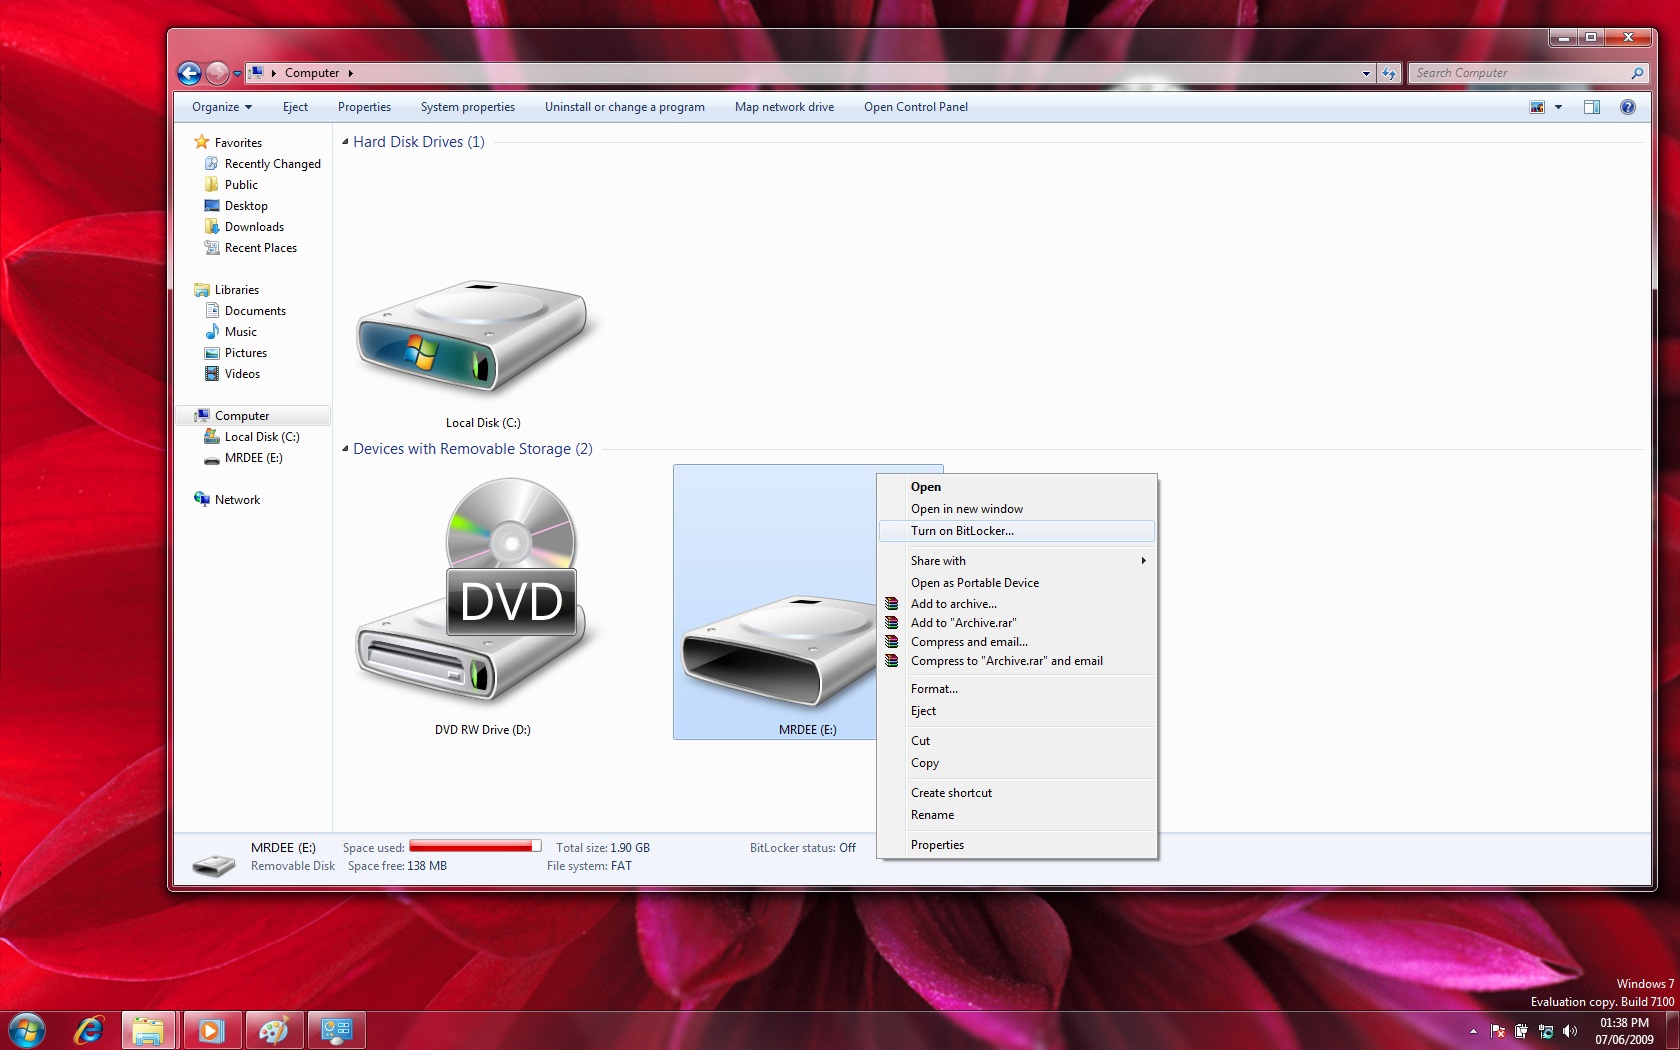
Task: Click Uninstall or change a program
Action: [x=624, y=107]
